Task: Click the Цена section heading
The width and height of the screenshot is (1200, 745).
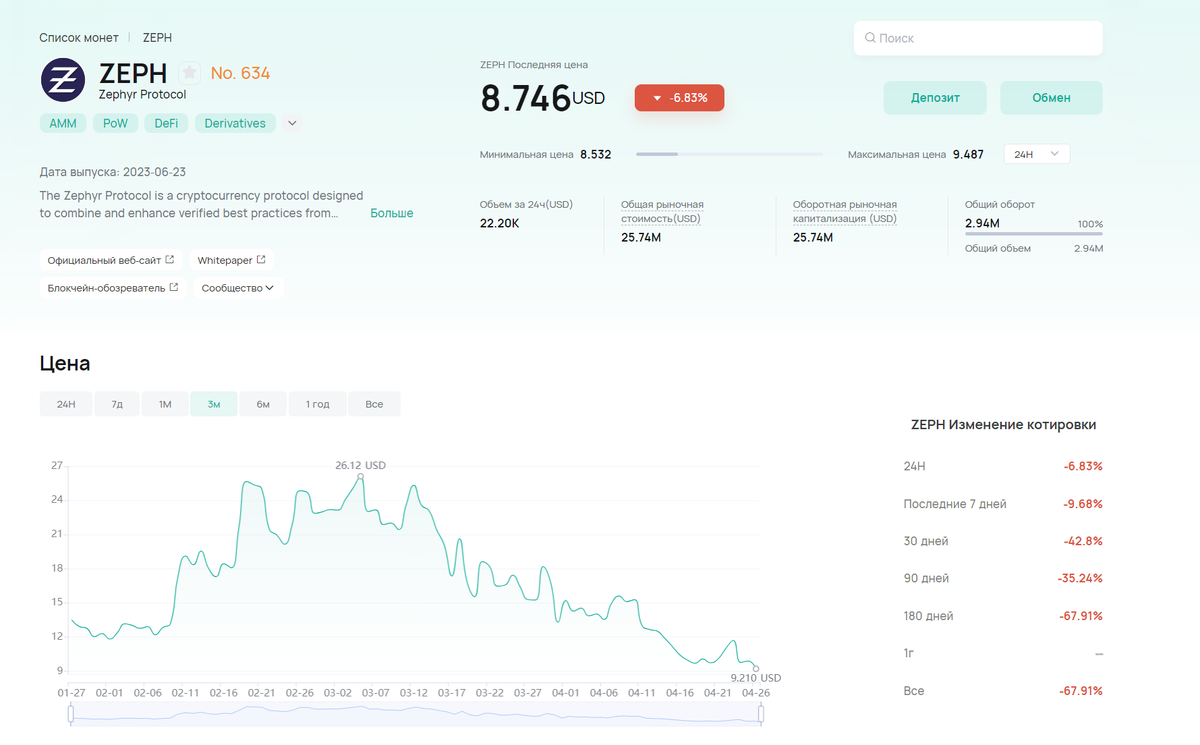Action: (x=65, y=363)
